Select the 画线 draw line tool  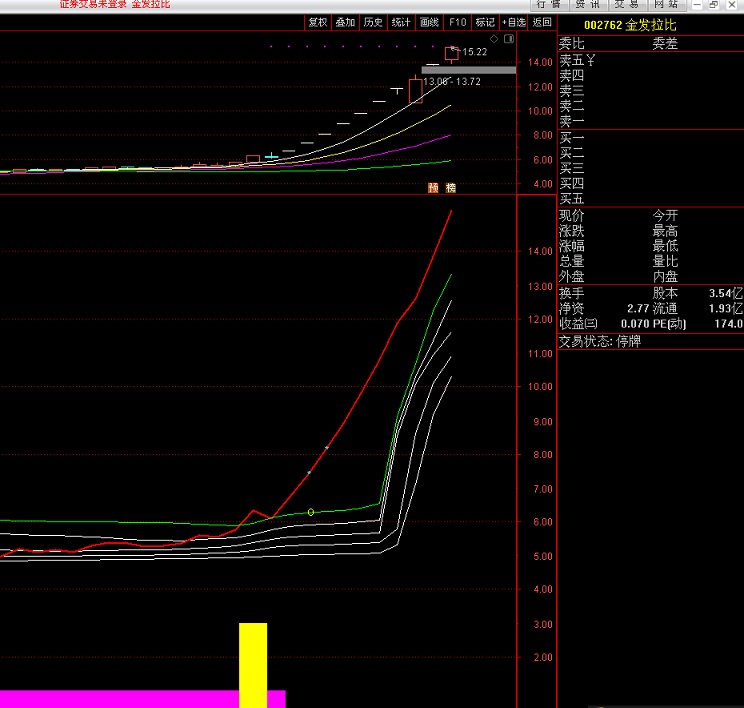pyautogui.click(x=429, y=22)
